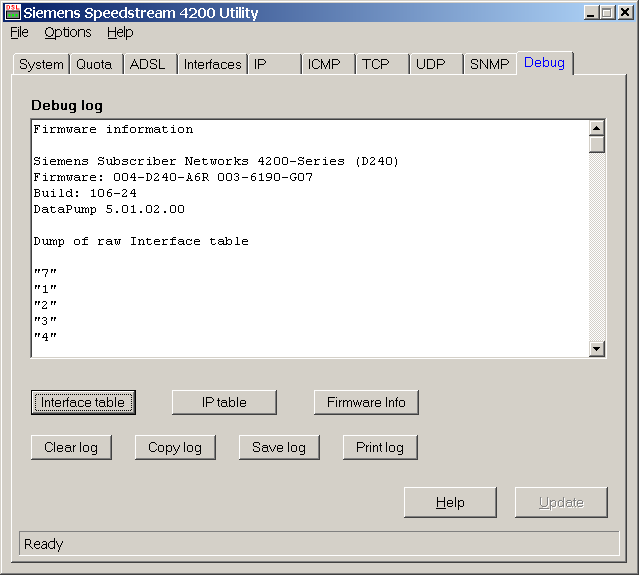Click the 'Firmware: 004-D240-A6R' log line
The height and width of the screenshot is (575, 639).
click(x=173, y=177)
